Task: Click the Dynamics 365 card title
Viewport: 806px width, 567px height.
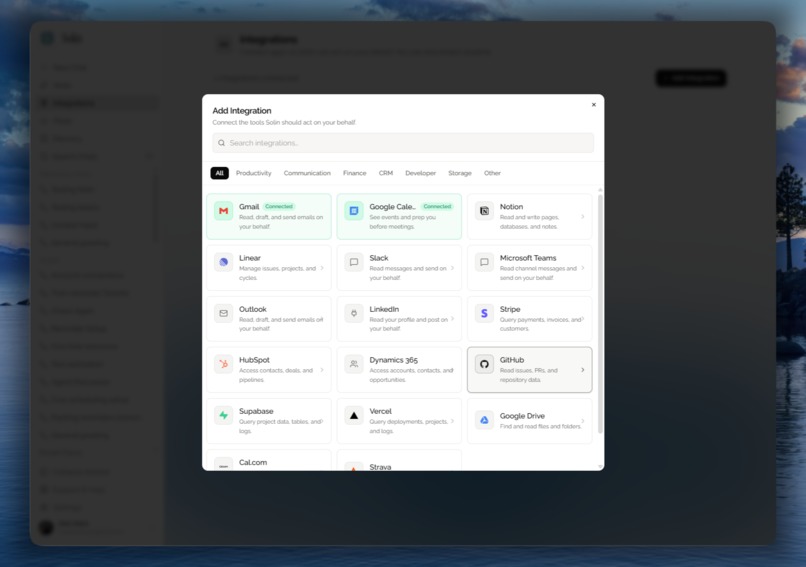Action: (x=393, y=360)
